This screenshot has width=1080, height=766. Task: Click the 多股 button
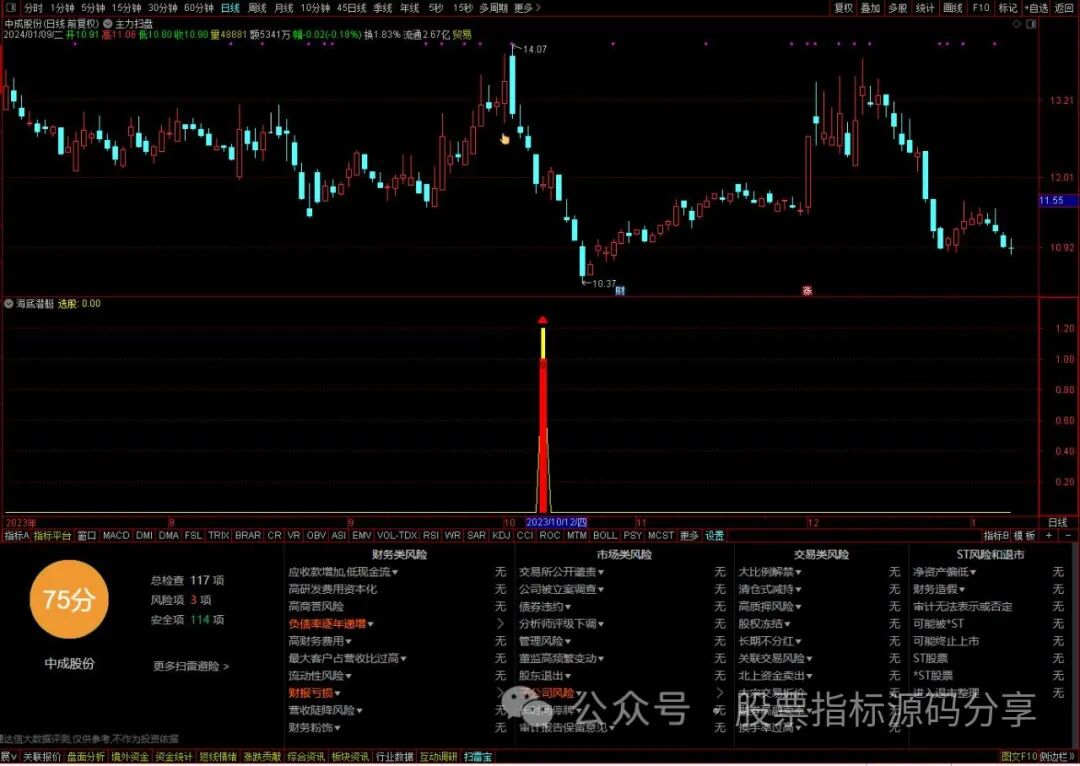897,8
